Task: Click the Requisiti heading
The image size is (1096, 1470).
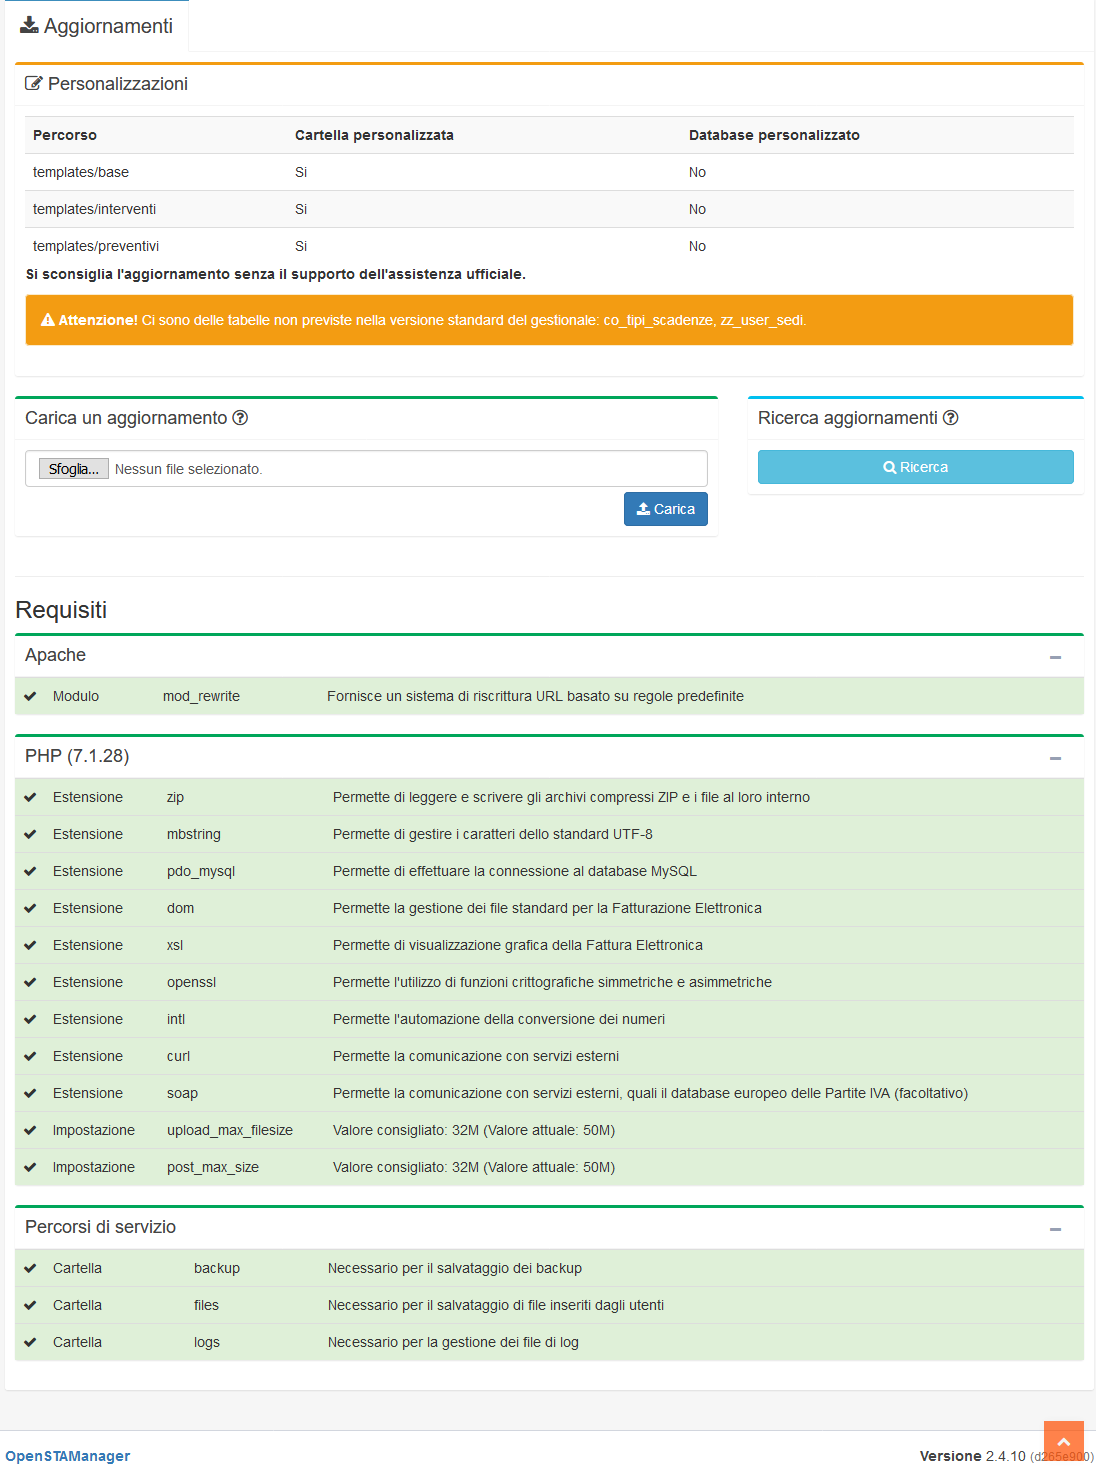Action: pyautogui.click(x=61, y=610)
